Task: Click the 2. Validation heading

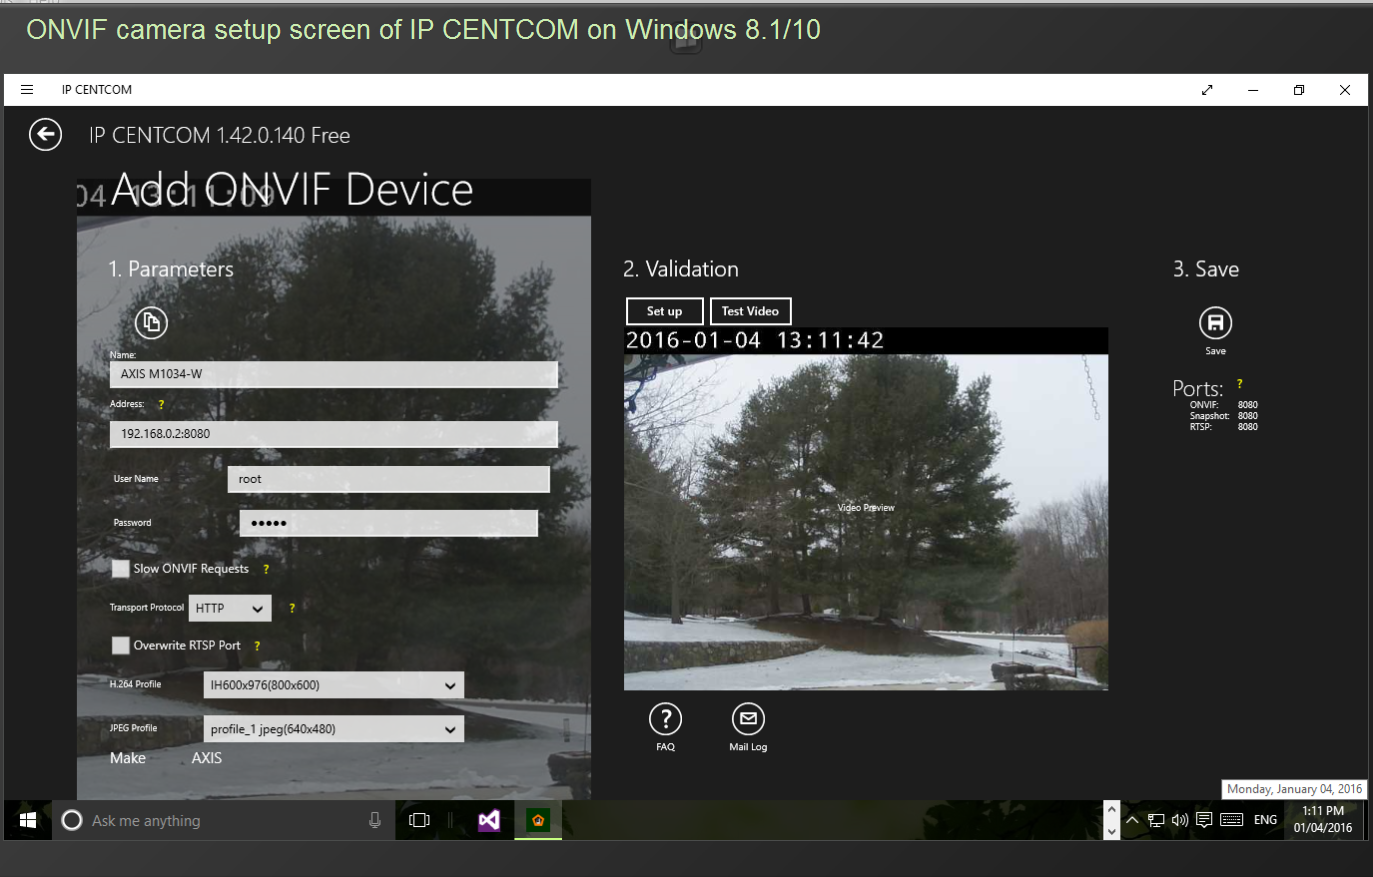Action: point(681,269)
